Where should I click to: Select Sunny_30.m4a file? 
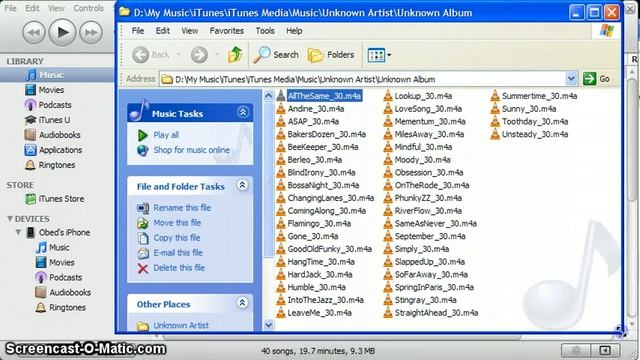pos(529,109)
